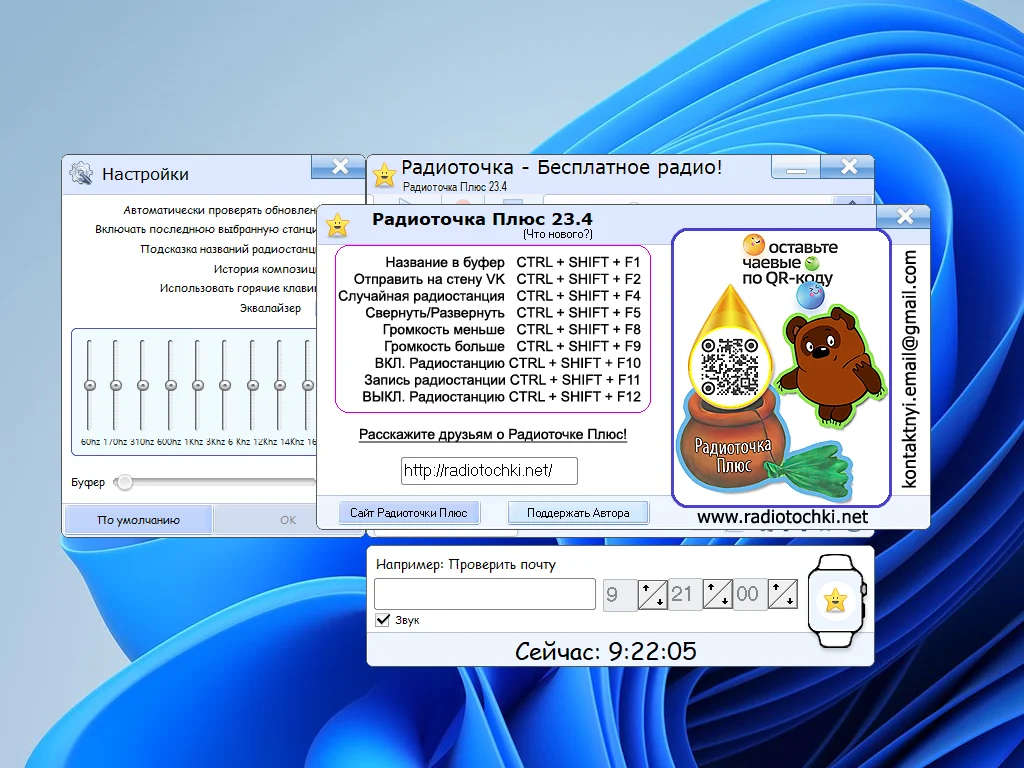The image size is (1024, 768).
Task: Click the minutes up/down stepper next to 21
Action: point(717,594)
